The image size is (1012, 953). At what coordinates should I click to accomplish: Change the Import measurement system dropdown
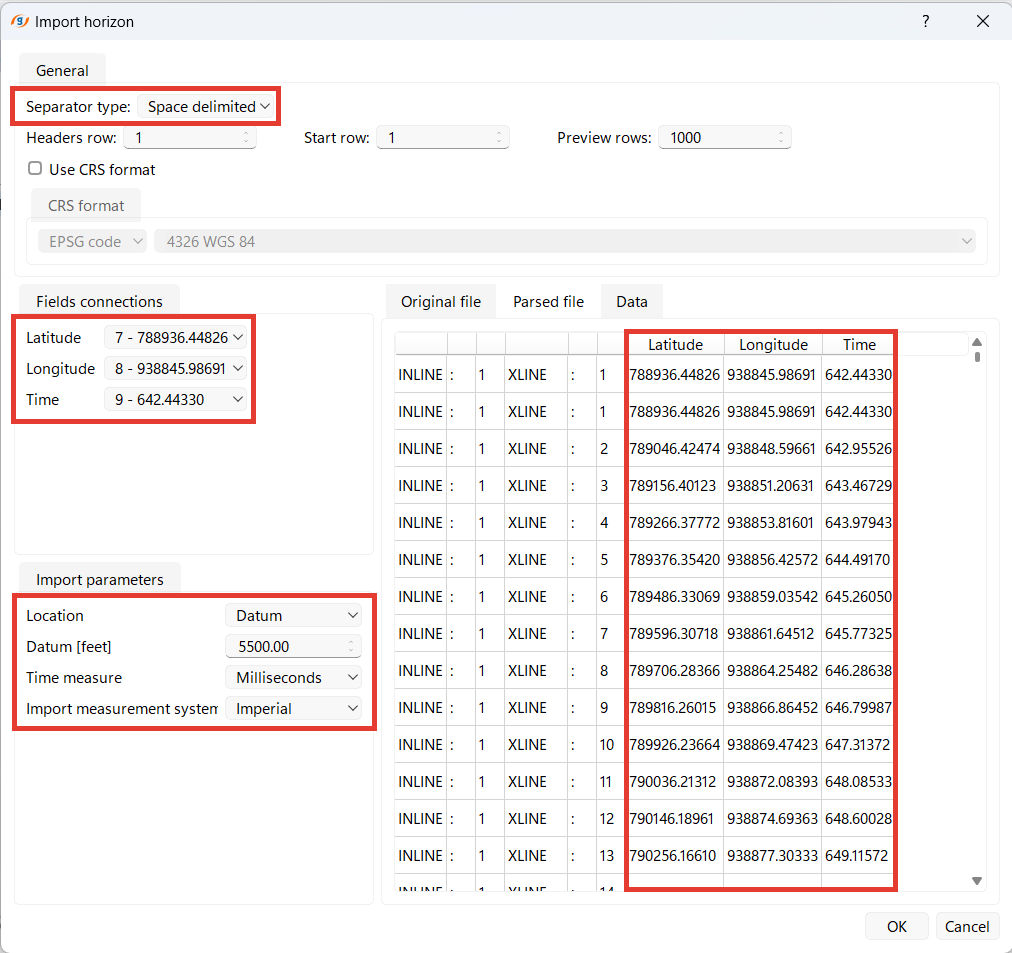(x=293, y=709)
